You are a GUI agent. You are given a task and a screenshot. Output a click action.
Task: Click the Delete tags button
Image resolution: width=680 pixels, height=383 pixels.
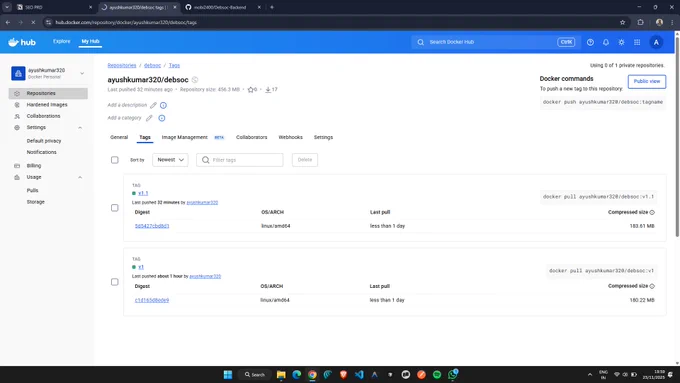(x=305, y=160)
